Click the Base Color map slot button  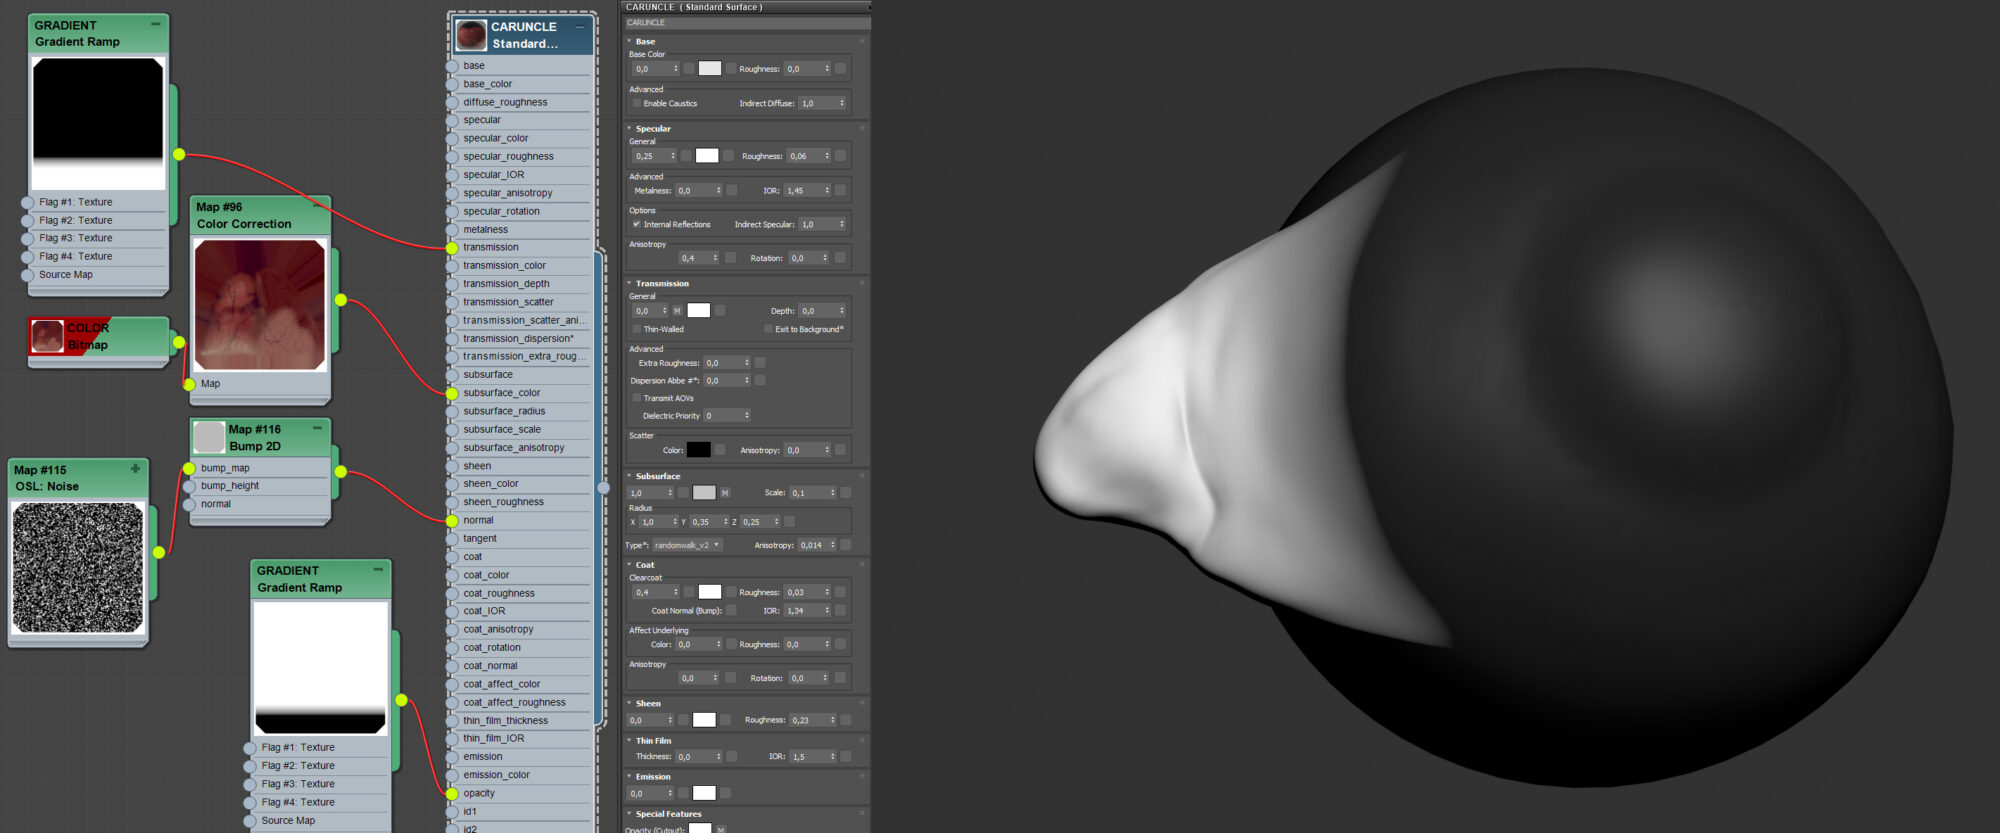[x=731, y=69]
